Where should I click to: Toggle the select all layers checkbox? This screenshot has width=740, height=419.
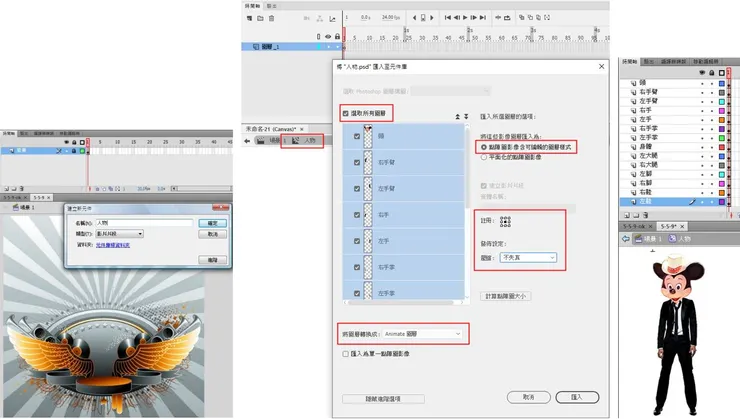(345, 113)
